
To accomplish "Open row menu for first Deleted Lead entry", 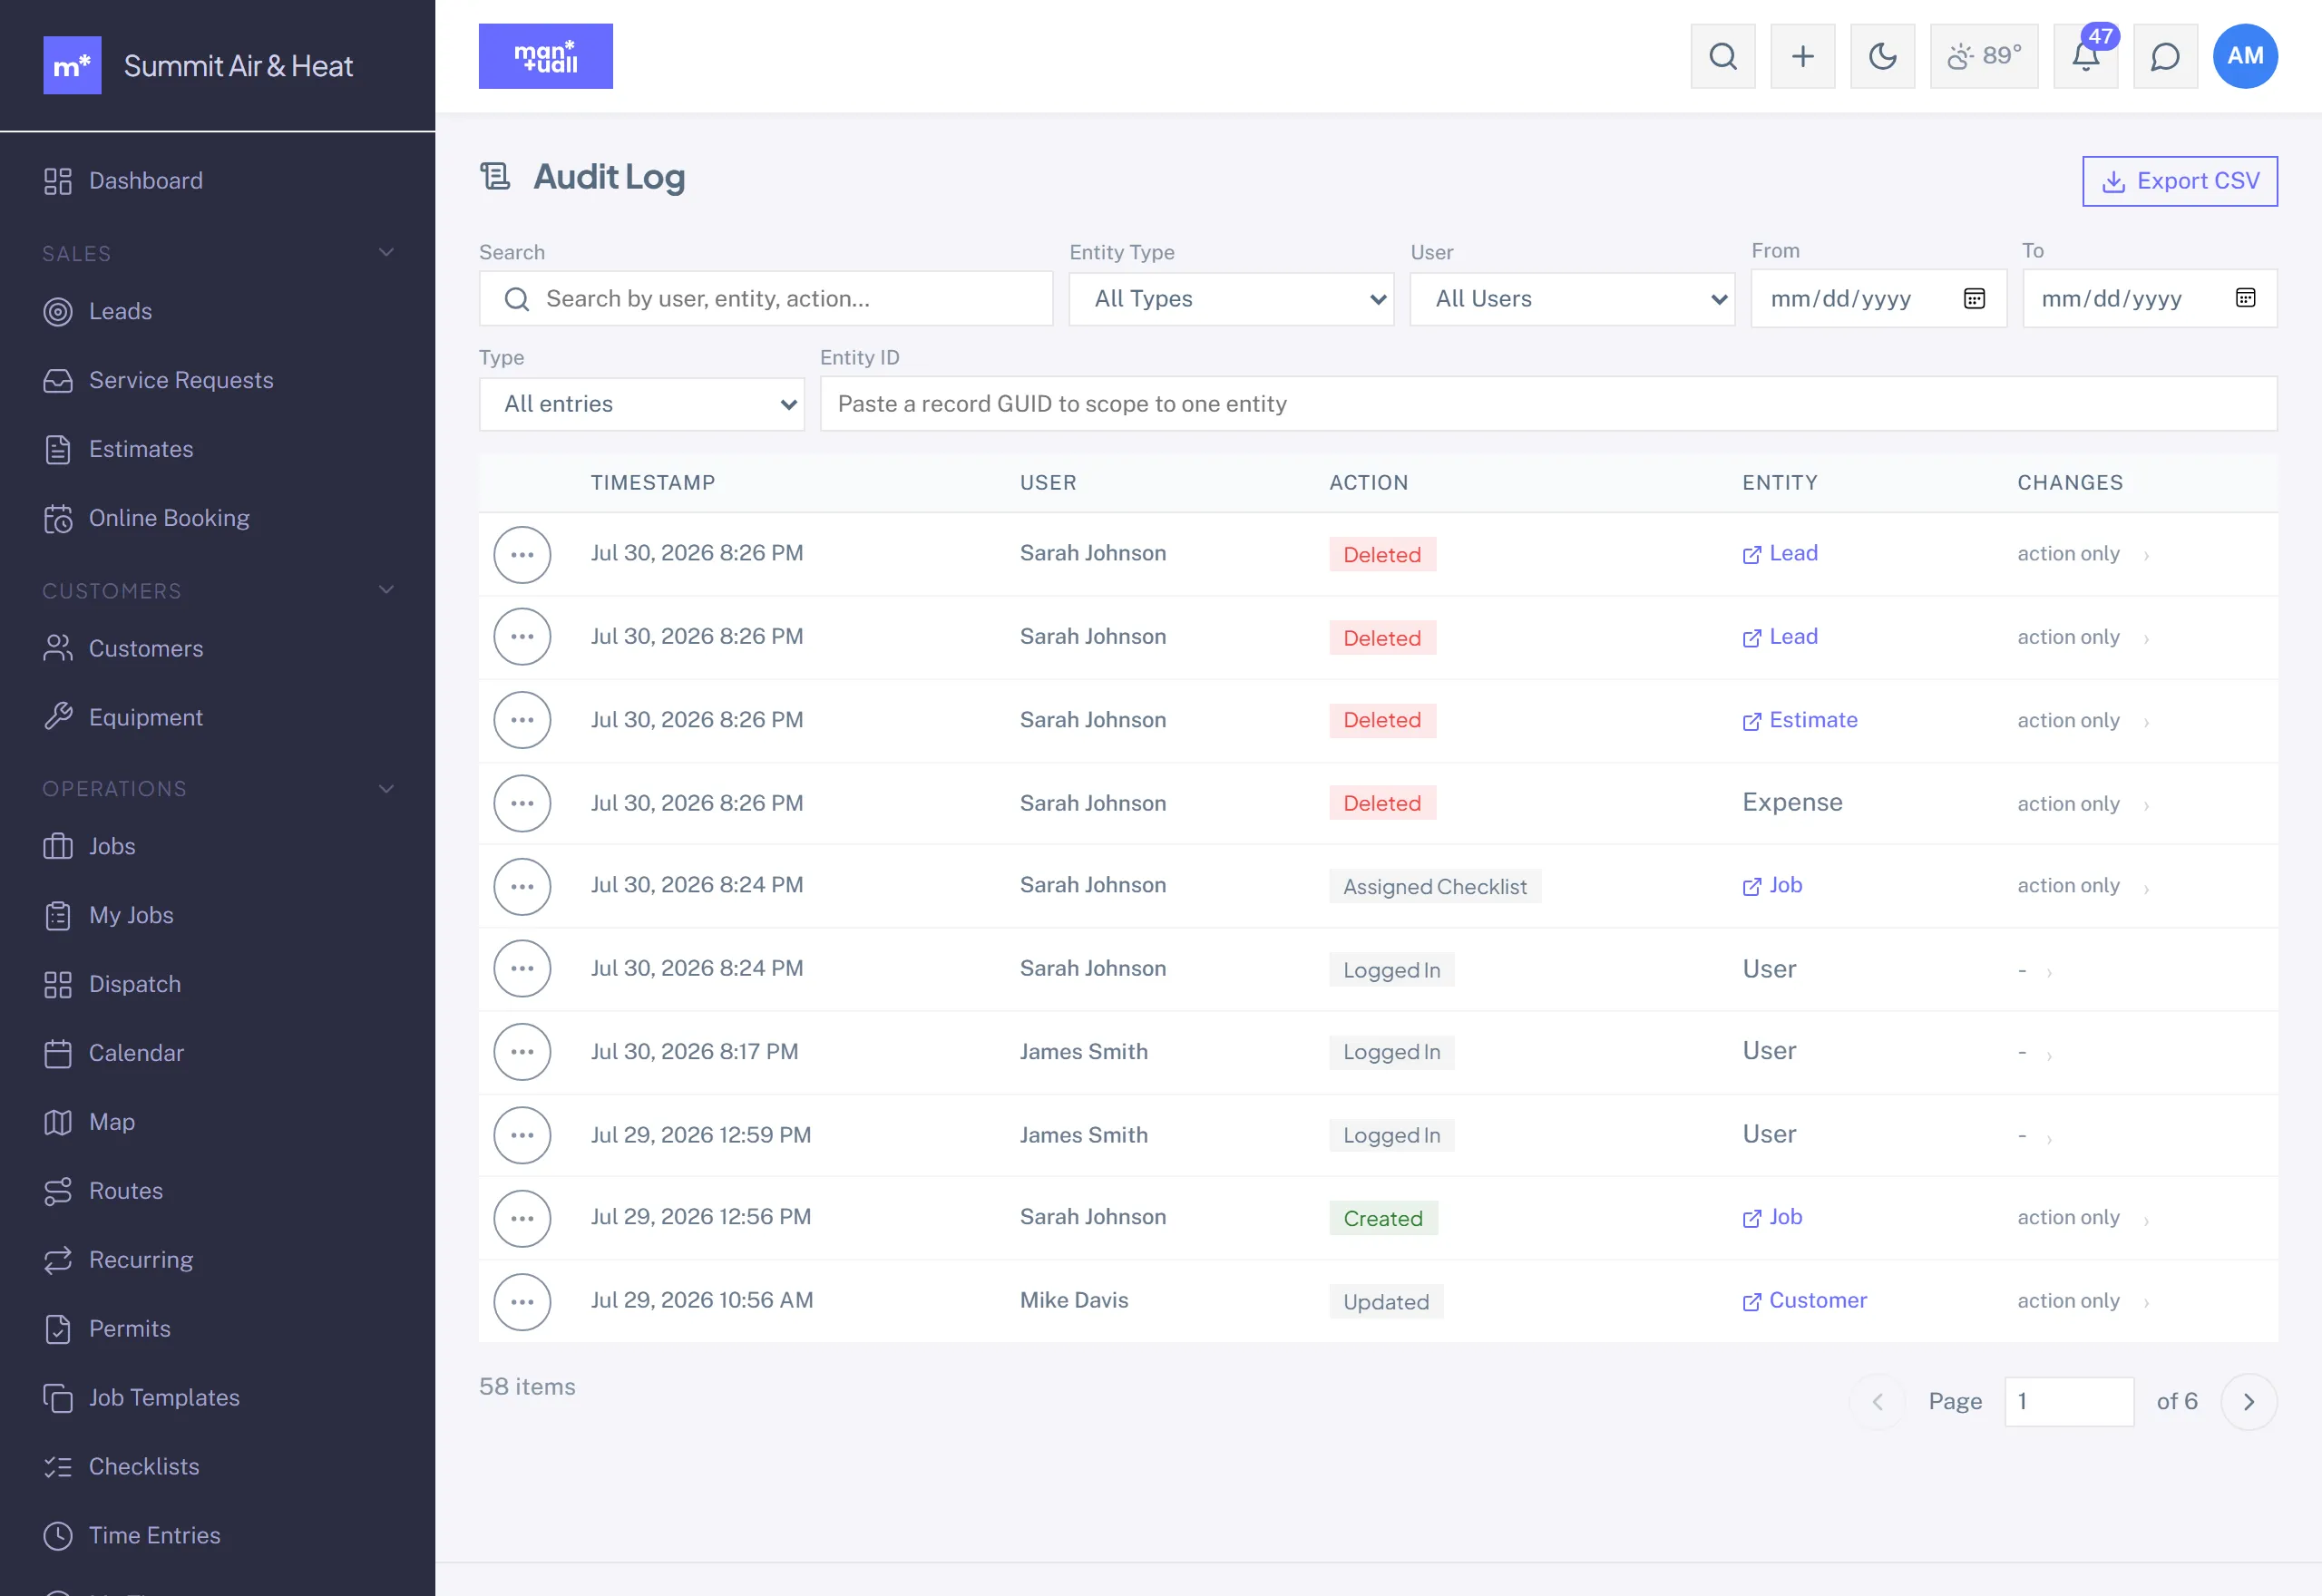I will click(522, 554).
